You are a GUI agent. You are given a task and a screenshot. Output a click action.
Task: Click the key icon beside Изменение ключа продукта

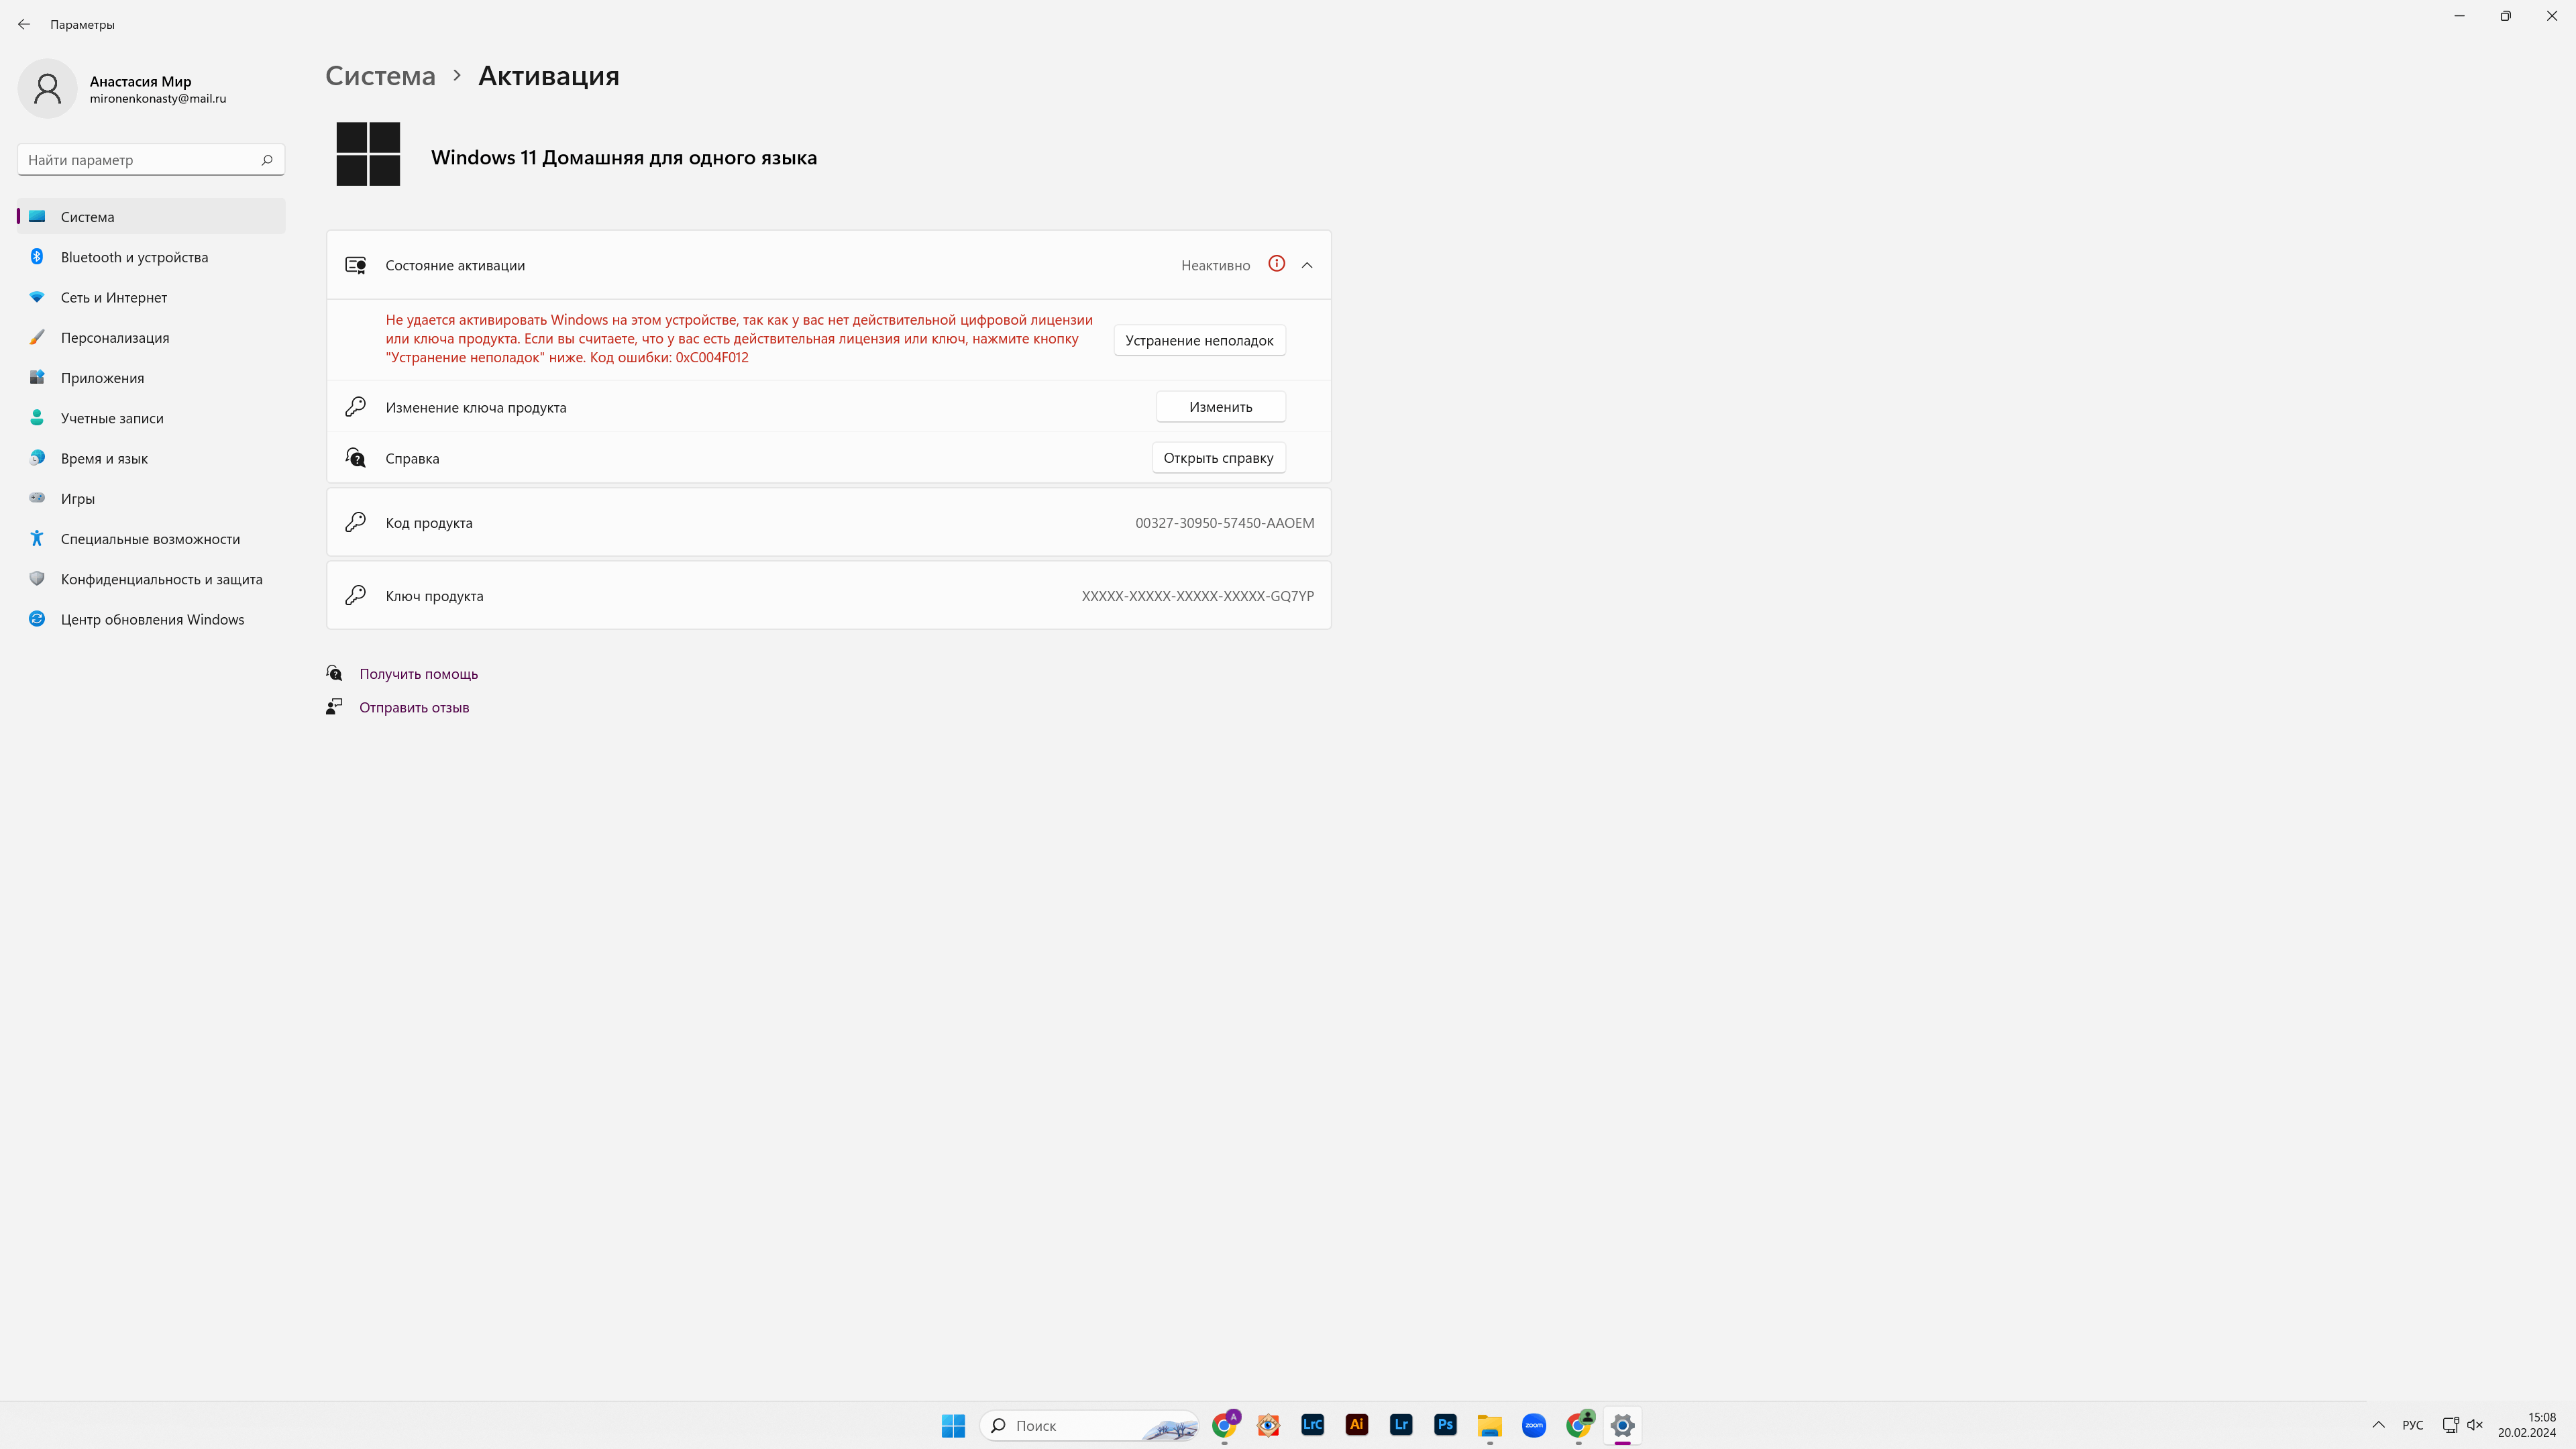355,406
